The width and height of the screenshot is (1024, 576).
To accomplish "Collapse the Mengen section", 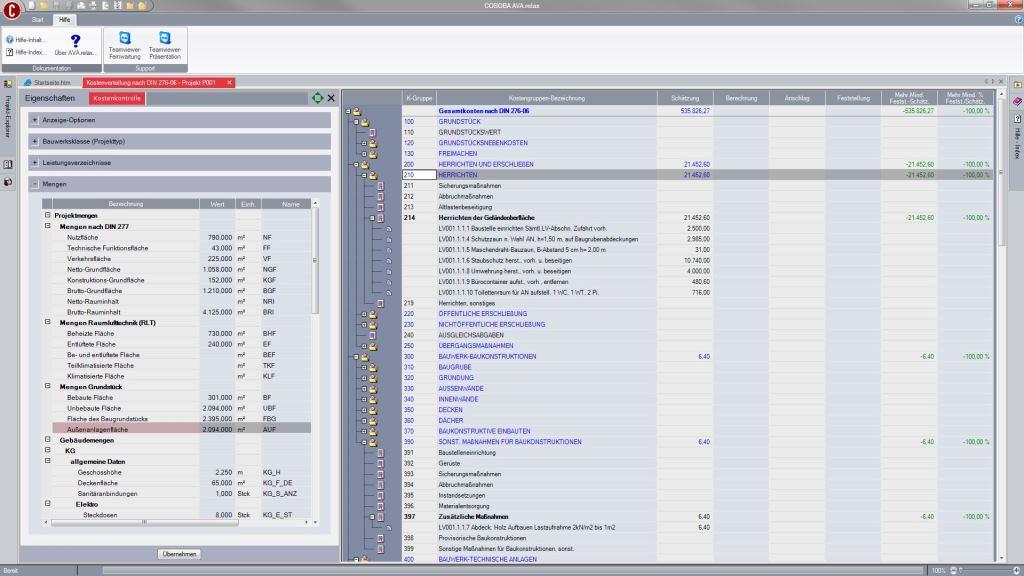I will click(x=35, y=184).
